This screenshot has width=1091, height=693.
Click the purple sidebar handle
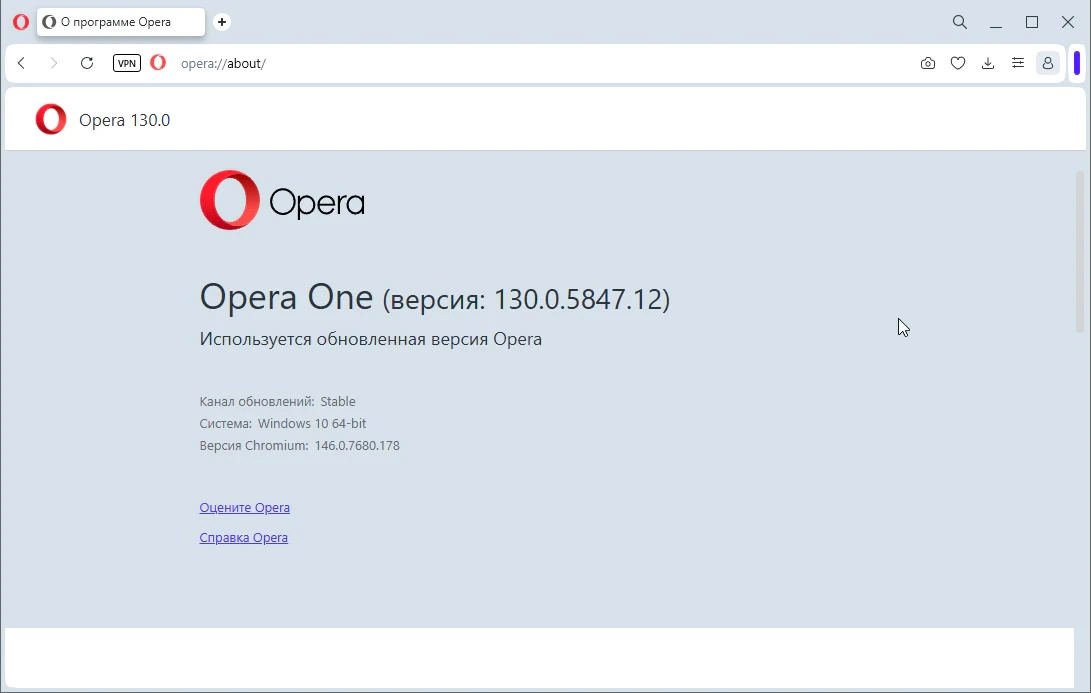[x=1077, y=63]
